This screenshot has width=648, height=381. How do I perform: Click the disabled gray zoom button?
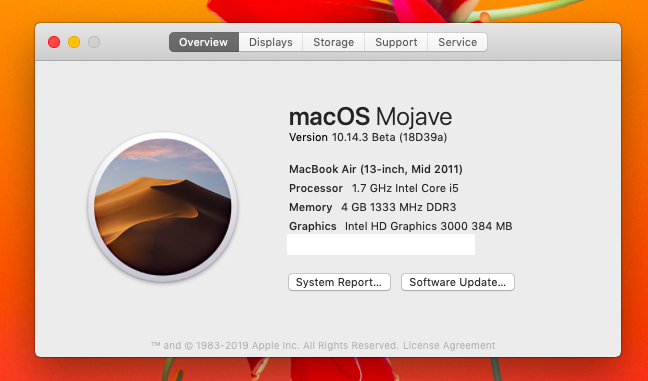[94, 42]
